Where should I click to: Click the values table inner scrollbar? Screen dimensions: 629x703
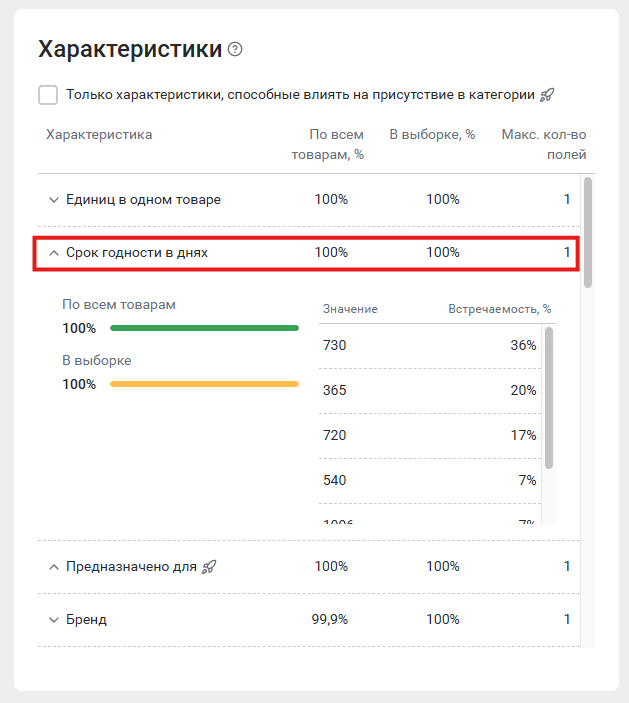tap(549, 398)
